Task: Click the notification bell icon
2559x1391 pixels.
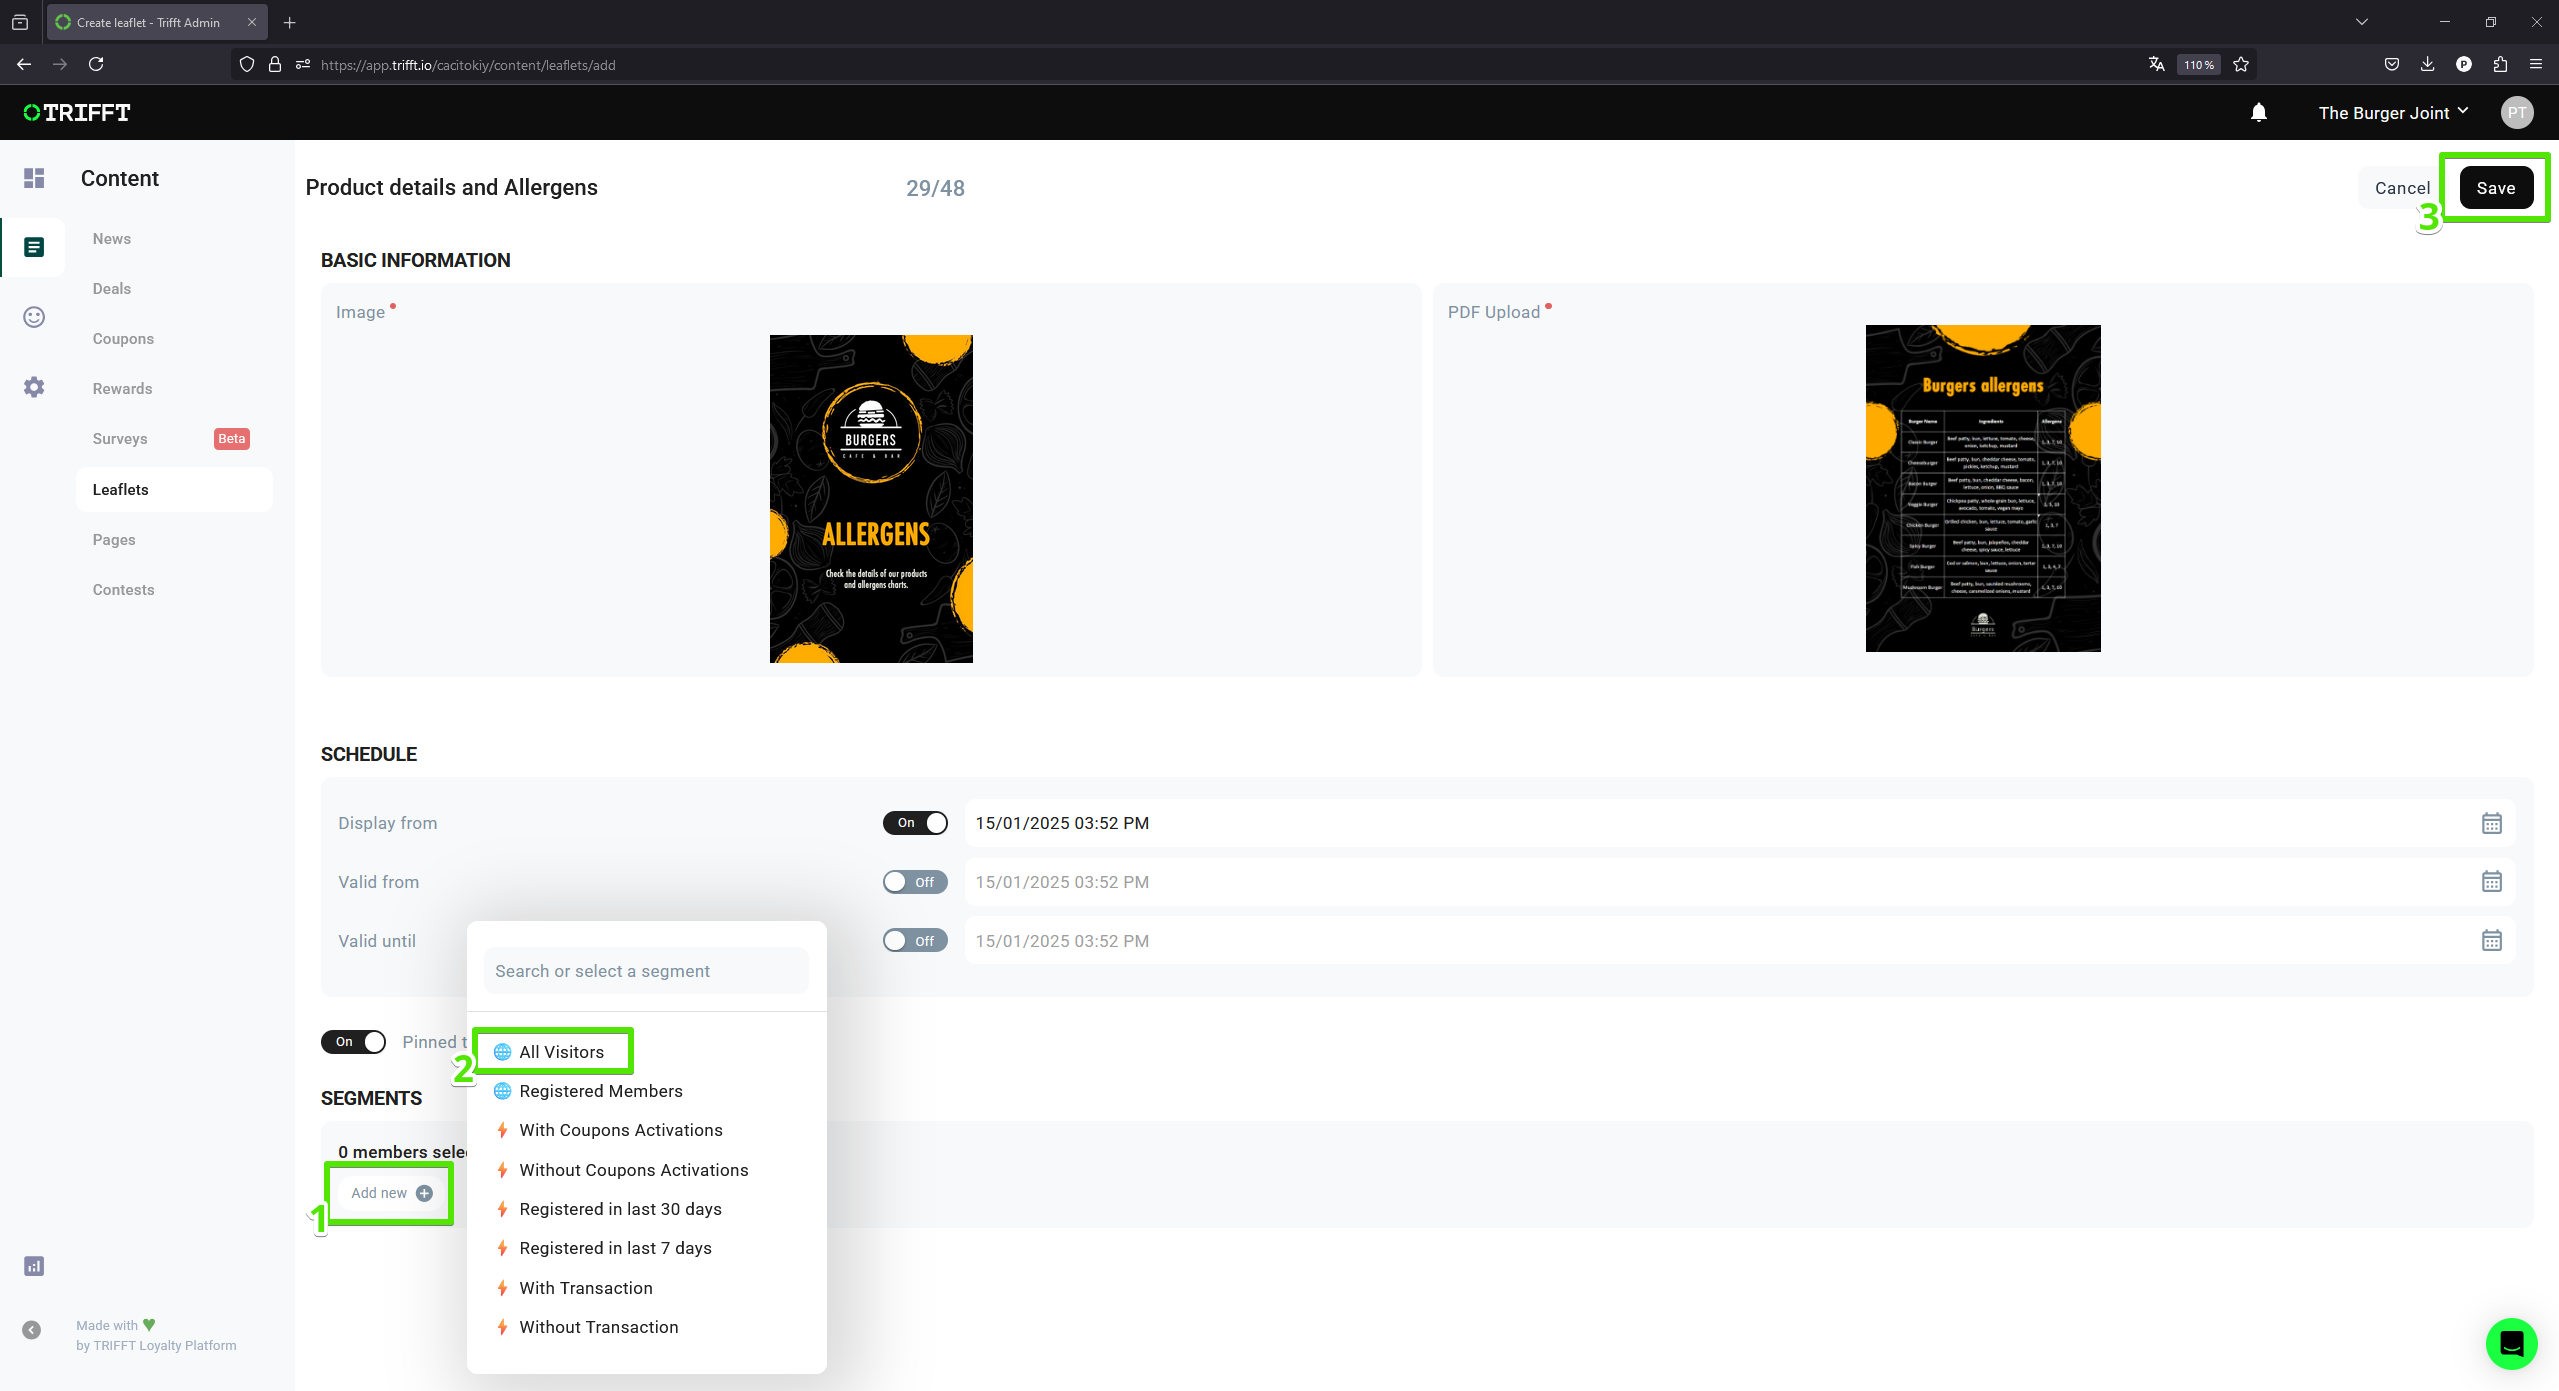Action: 2258,113
